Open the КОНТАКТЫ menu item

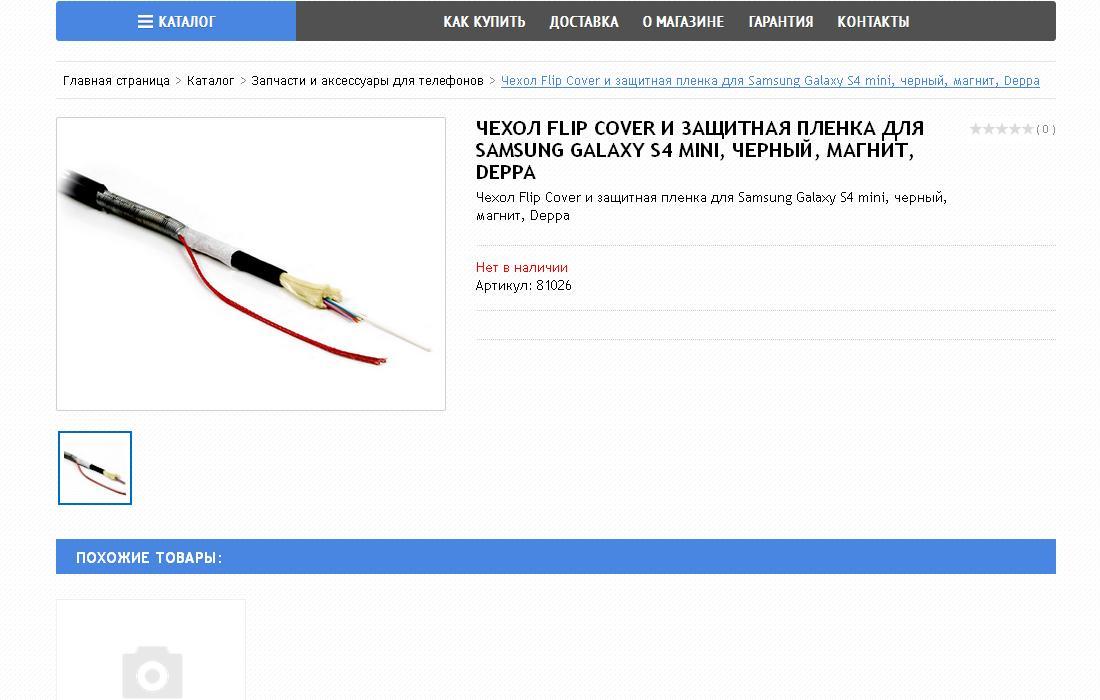tap(873, 22)
